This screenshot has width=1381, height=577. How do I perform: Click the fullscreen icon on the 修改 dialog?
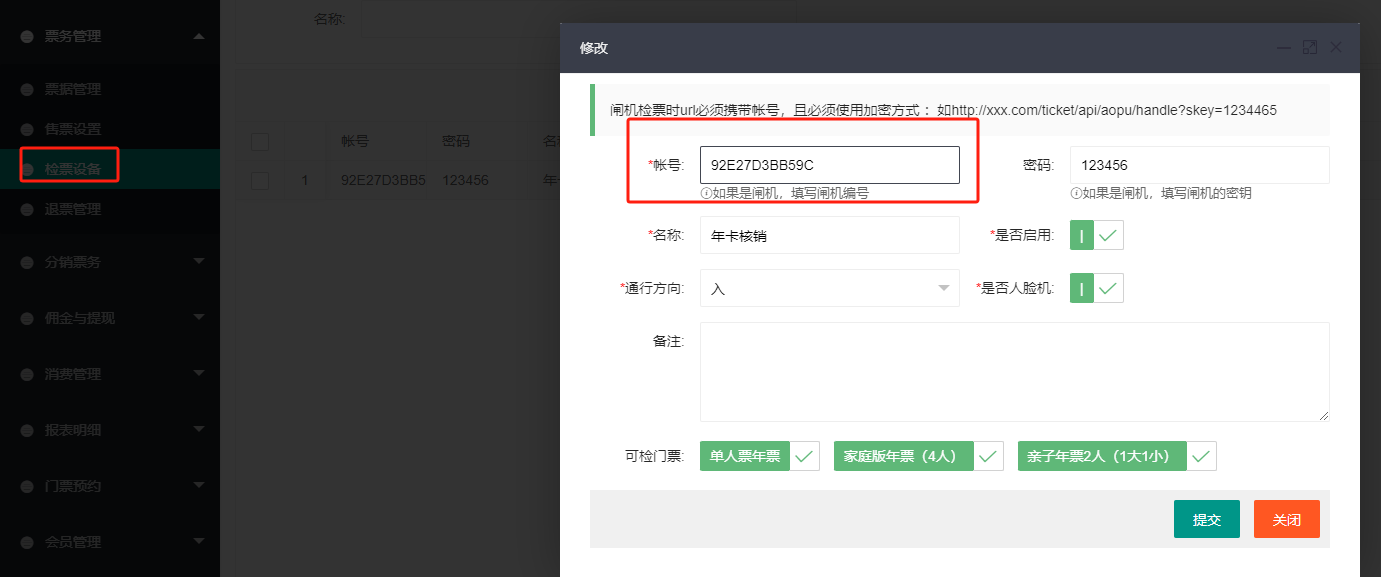pos(1310,47)
